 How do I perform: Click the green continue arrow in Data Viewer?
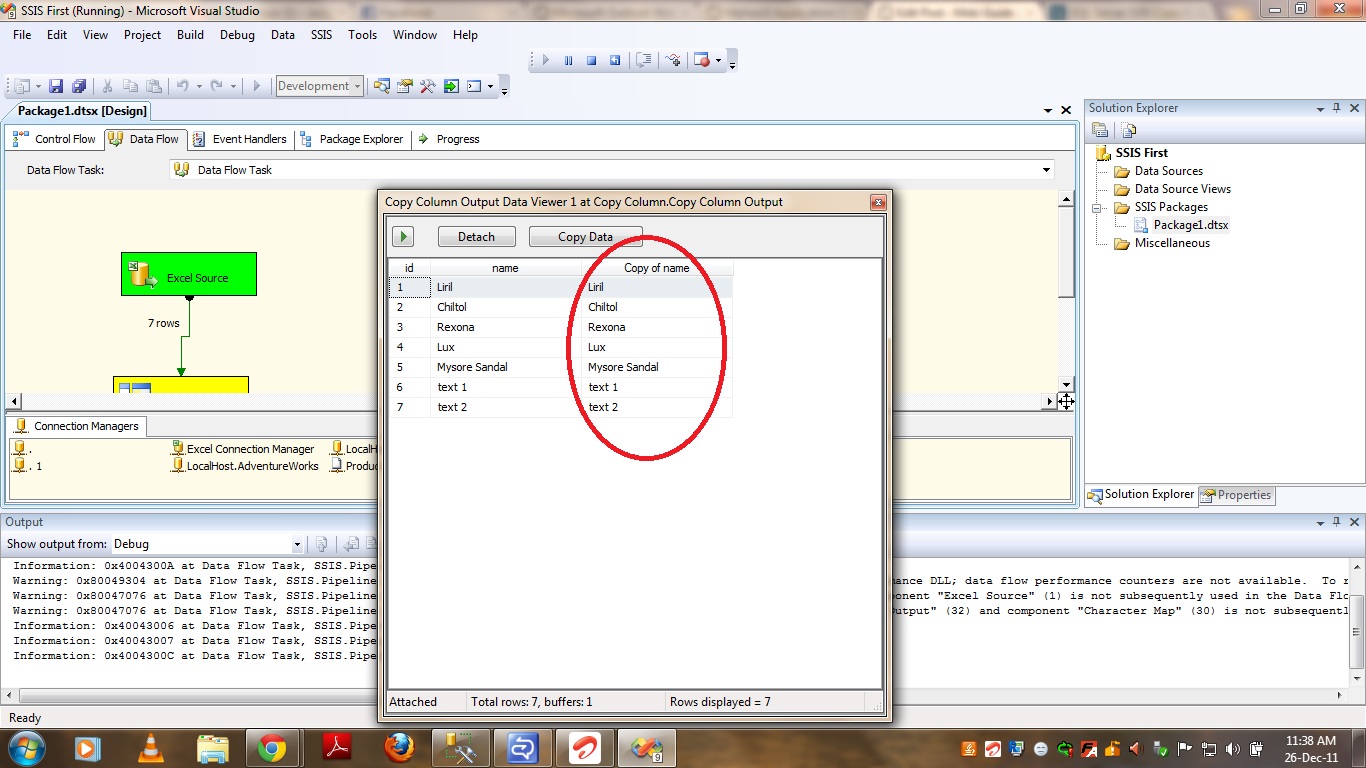coord(402,237)
